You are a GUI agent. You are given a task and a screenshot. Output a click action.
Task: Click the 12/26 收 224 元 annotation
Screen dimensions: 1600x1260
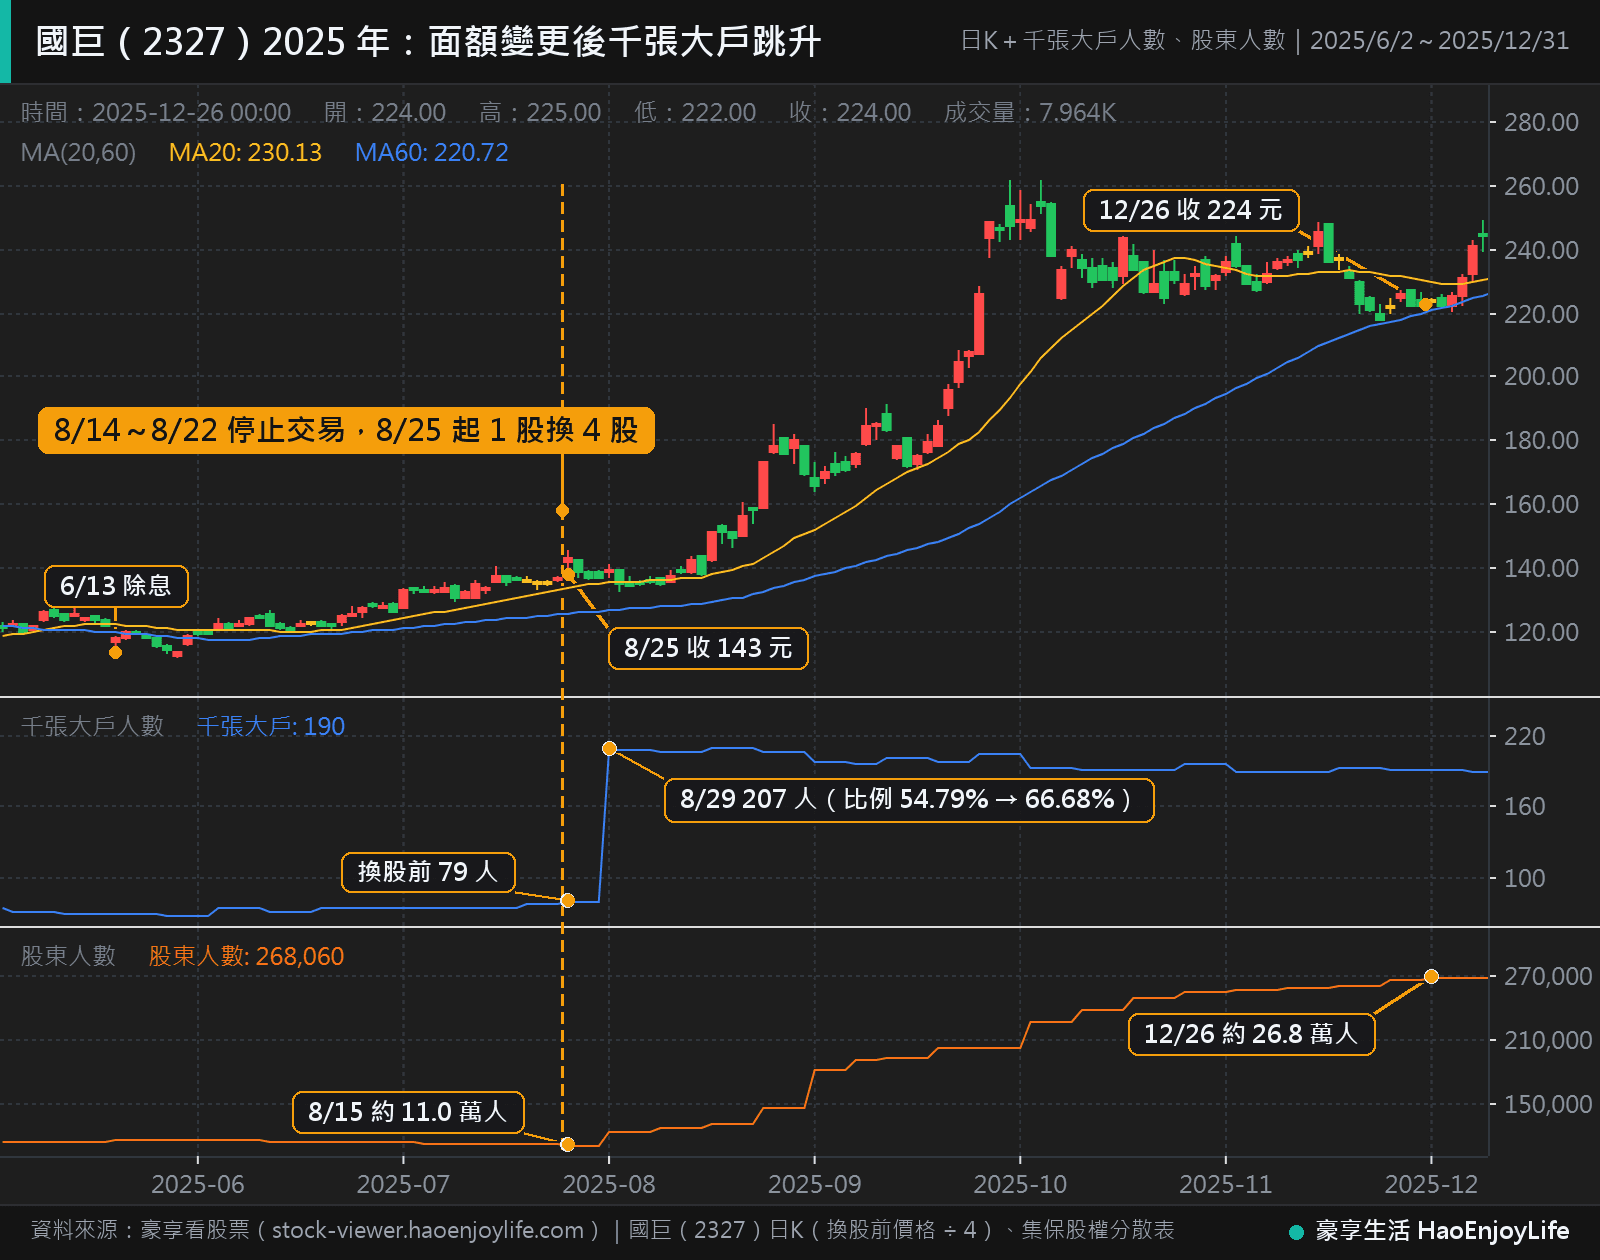pos(1191,210)
